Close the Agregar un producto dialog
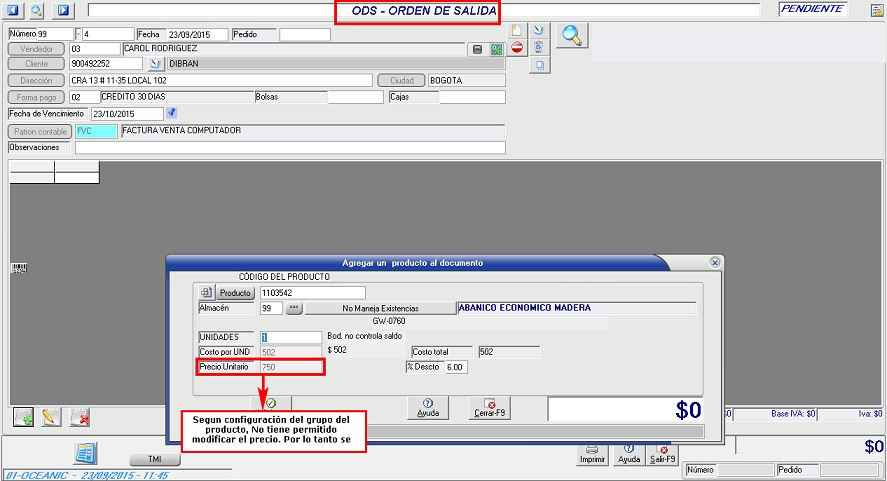Viewport: 887px width, 481px height. point(715,262)
